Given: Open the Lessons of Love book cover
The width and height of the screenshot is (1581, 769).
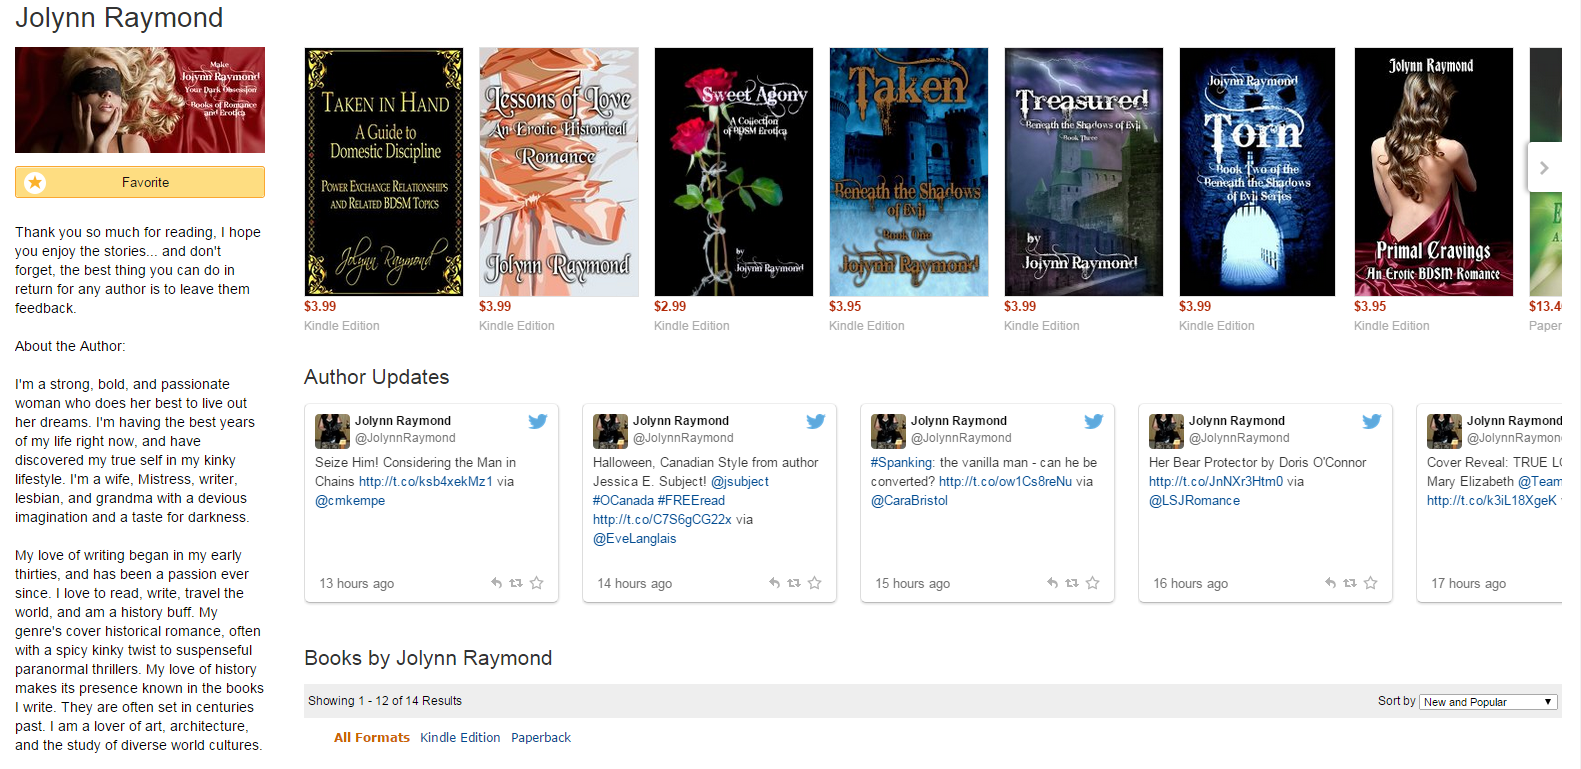Looking at the screenshot, I should click(x=559, y=172).
